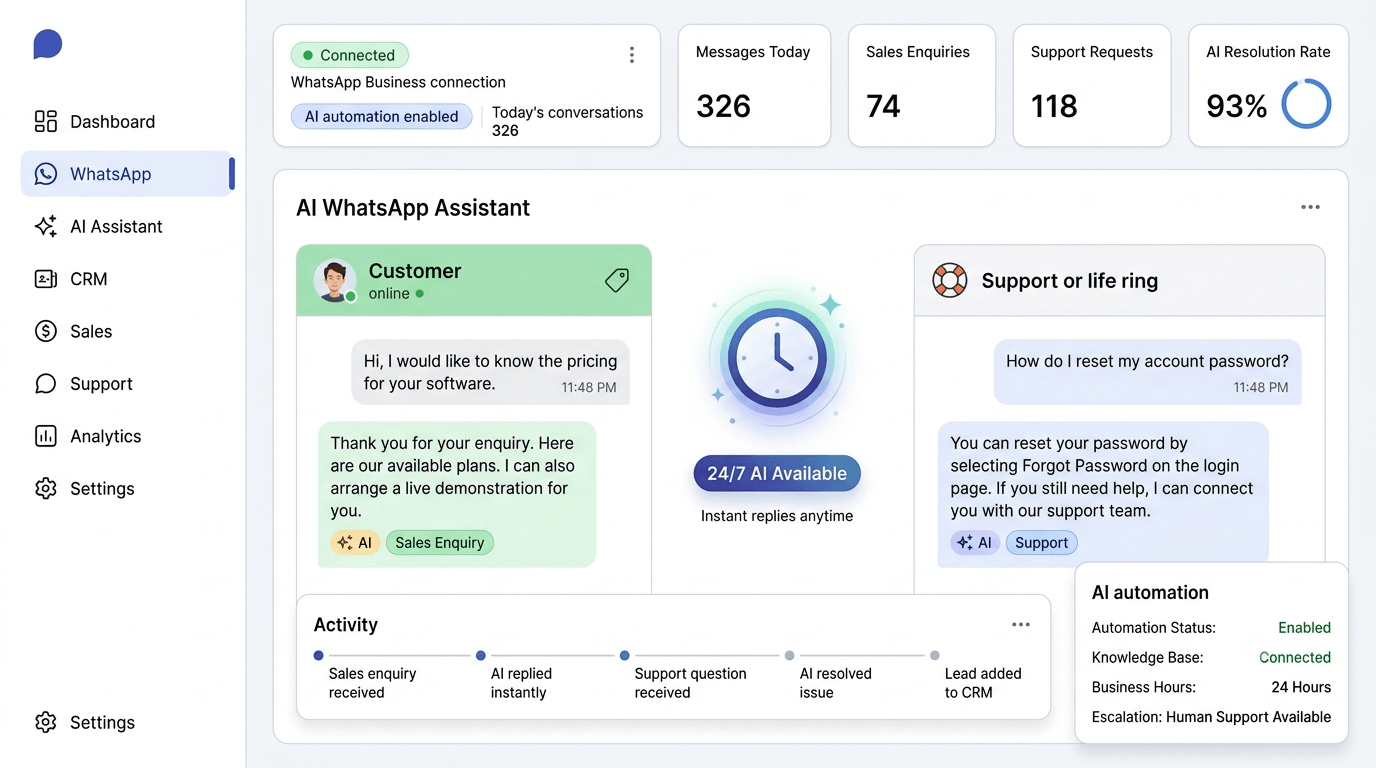This screenshot has height=768, width=1376.
Task: Click the AI automation panel heading
Action: (x=1150, y=592)
